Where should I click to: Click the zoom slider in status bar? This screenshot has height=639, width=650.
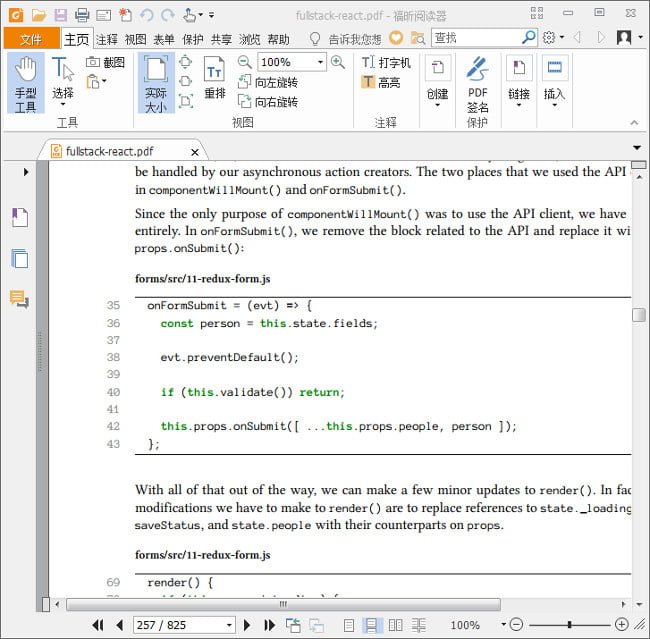click(569, 625)
